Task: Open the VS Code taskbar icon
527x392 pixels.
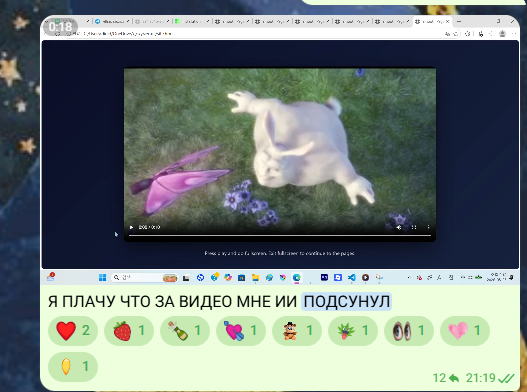Action: click(x=352, y=277)
